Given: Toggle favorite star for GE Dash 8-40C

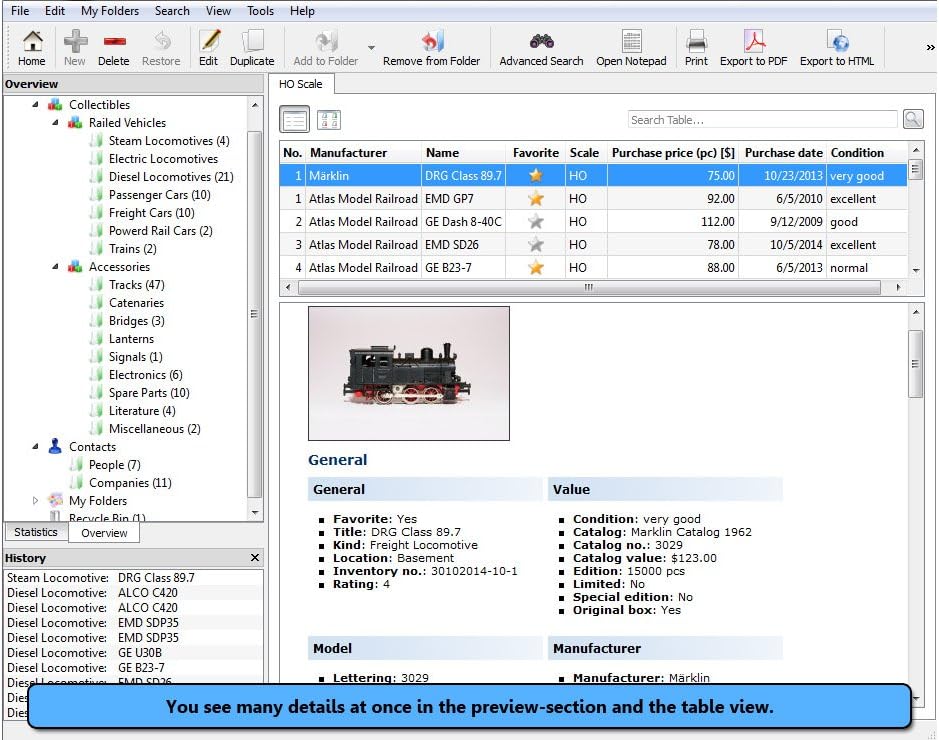Looking at the screenshot, I should pos(536,222).
